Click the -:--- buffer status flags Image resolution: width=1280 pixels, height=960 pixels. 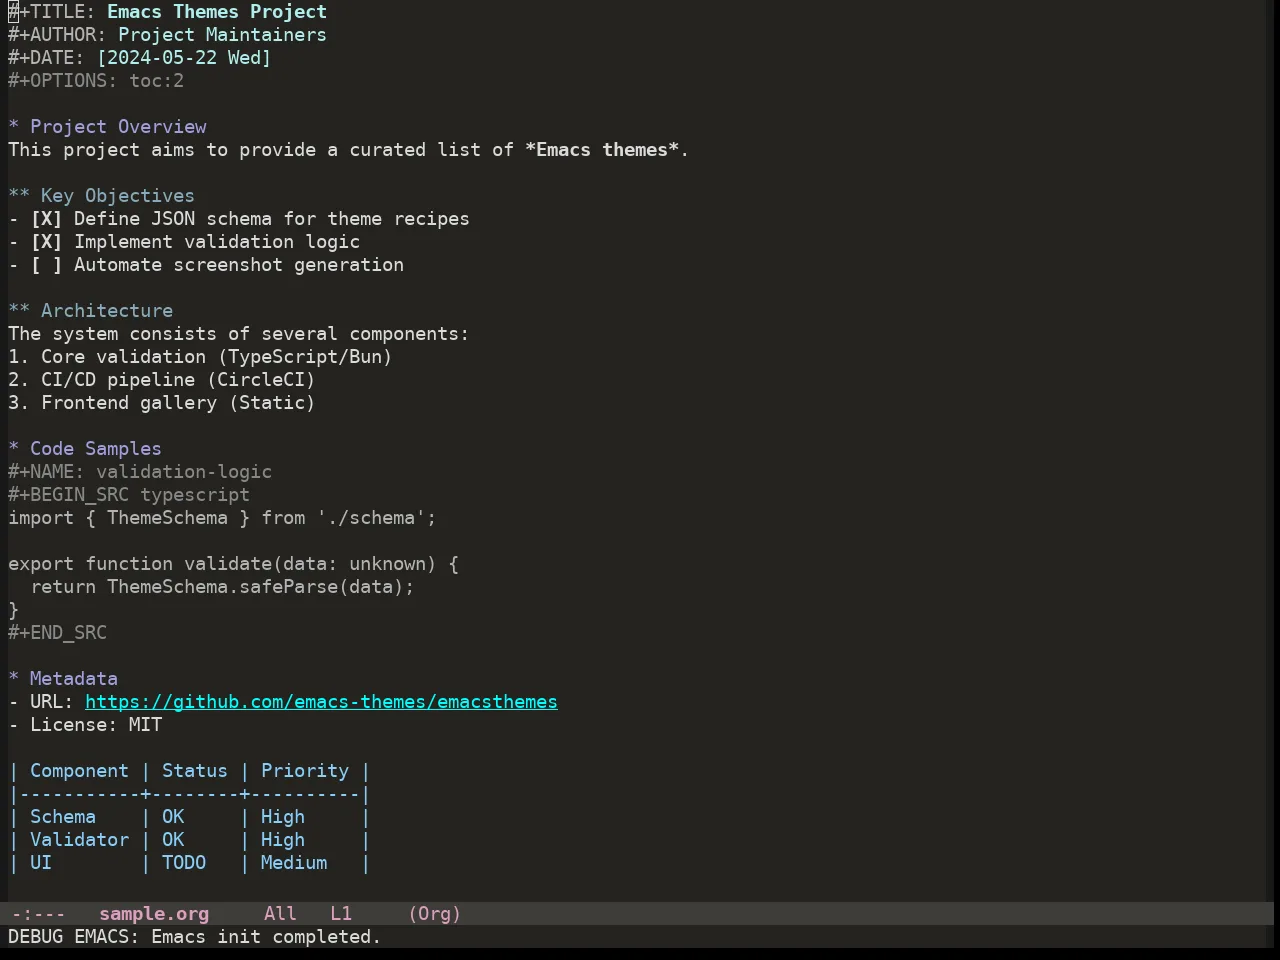pyautogui.click(x=39, y=914)
